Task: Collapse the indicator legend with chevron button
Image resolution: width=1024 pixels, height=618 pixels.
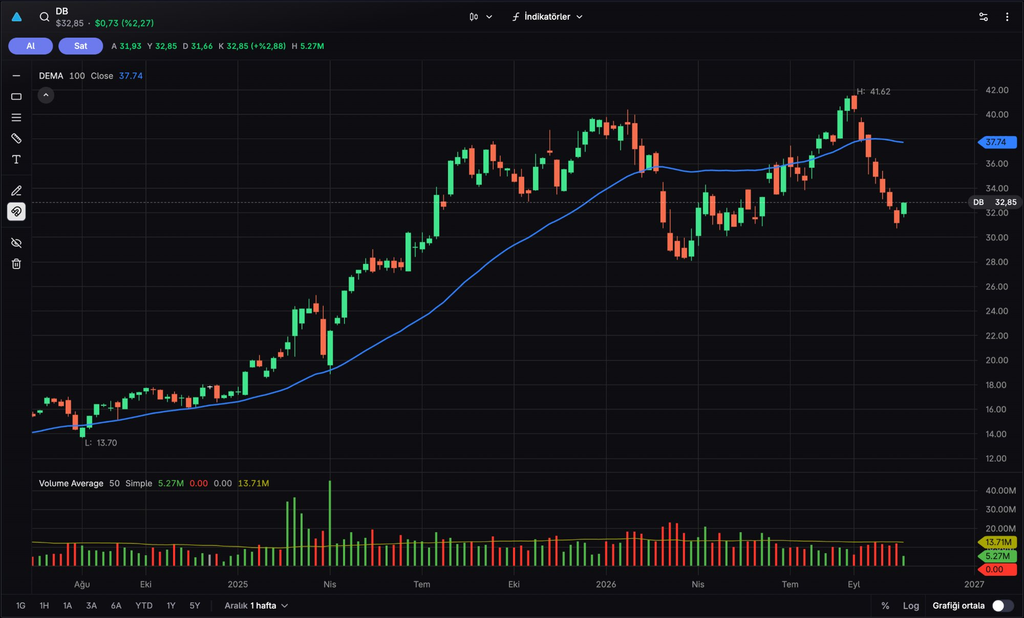Action: (46, 95)
